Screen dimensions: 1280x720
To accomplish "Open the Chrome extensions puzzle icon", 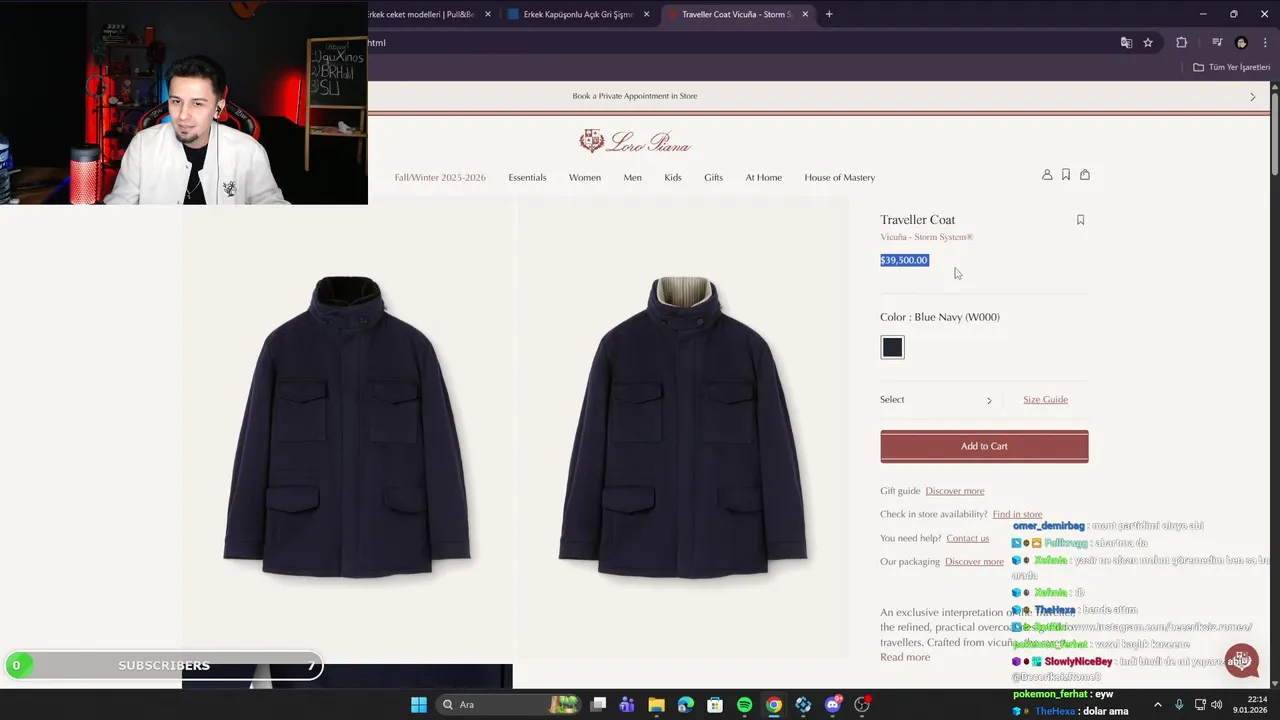I will (1181, 43).
